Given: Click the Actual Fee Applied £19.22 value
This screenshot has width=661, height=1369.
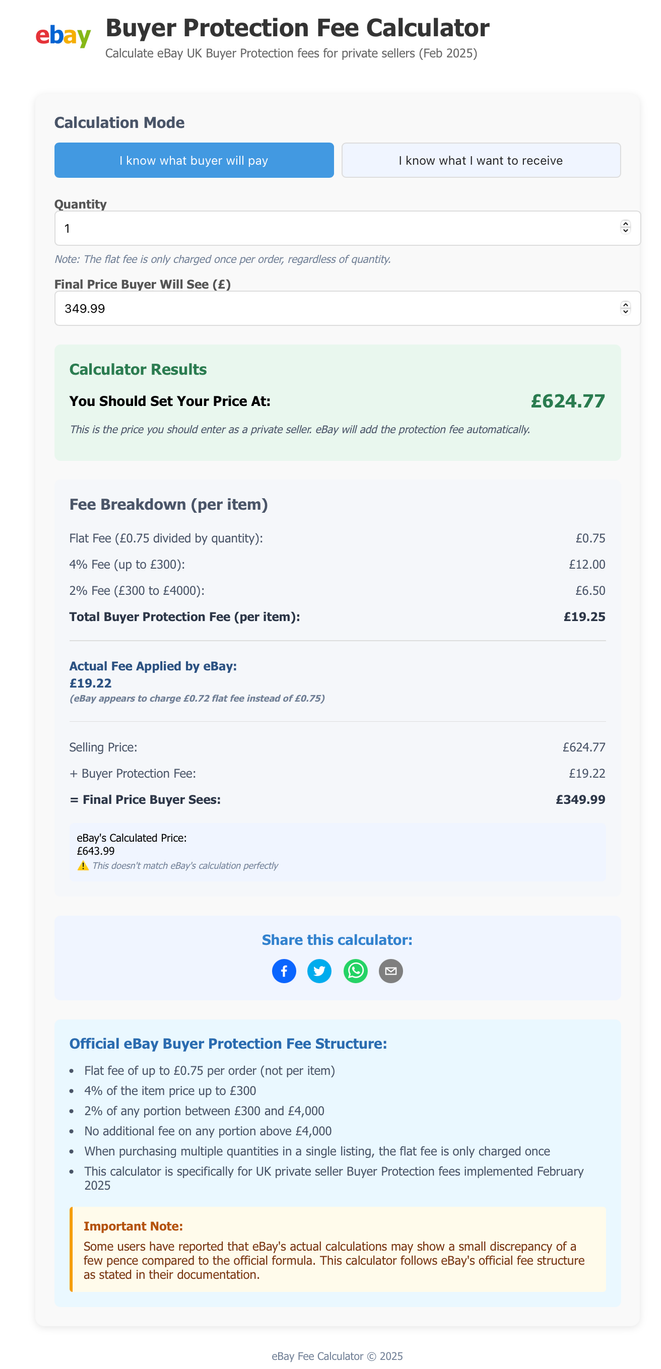Looking at the screenshot, I should click(90, 683).
